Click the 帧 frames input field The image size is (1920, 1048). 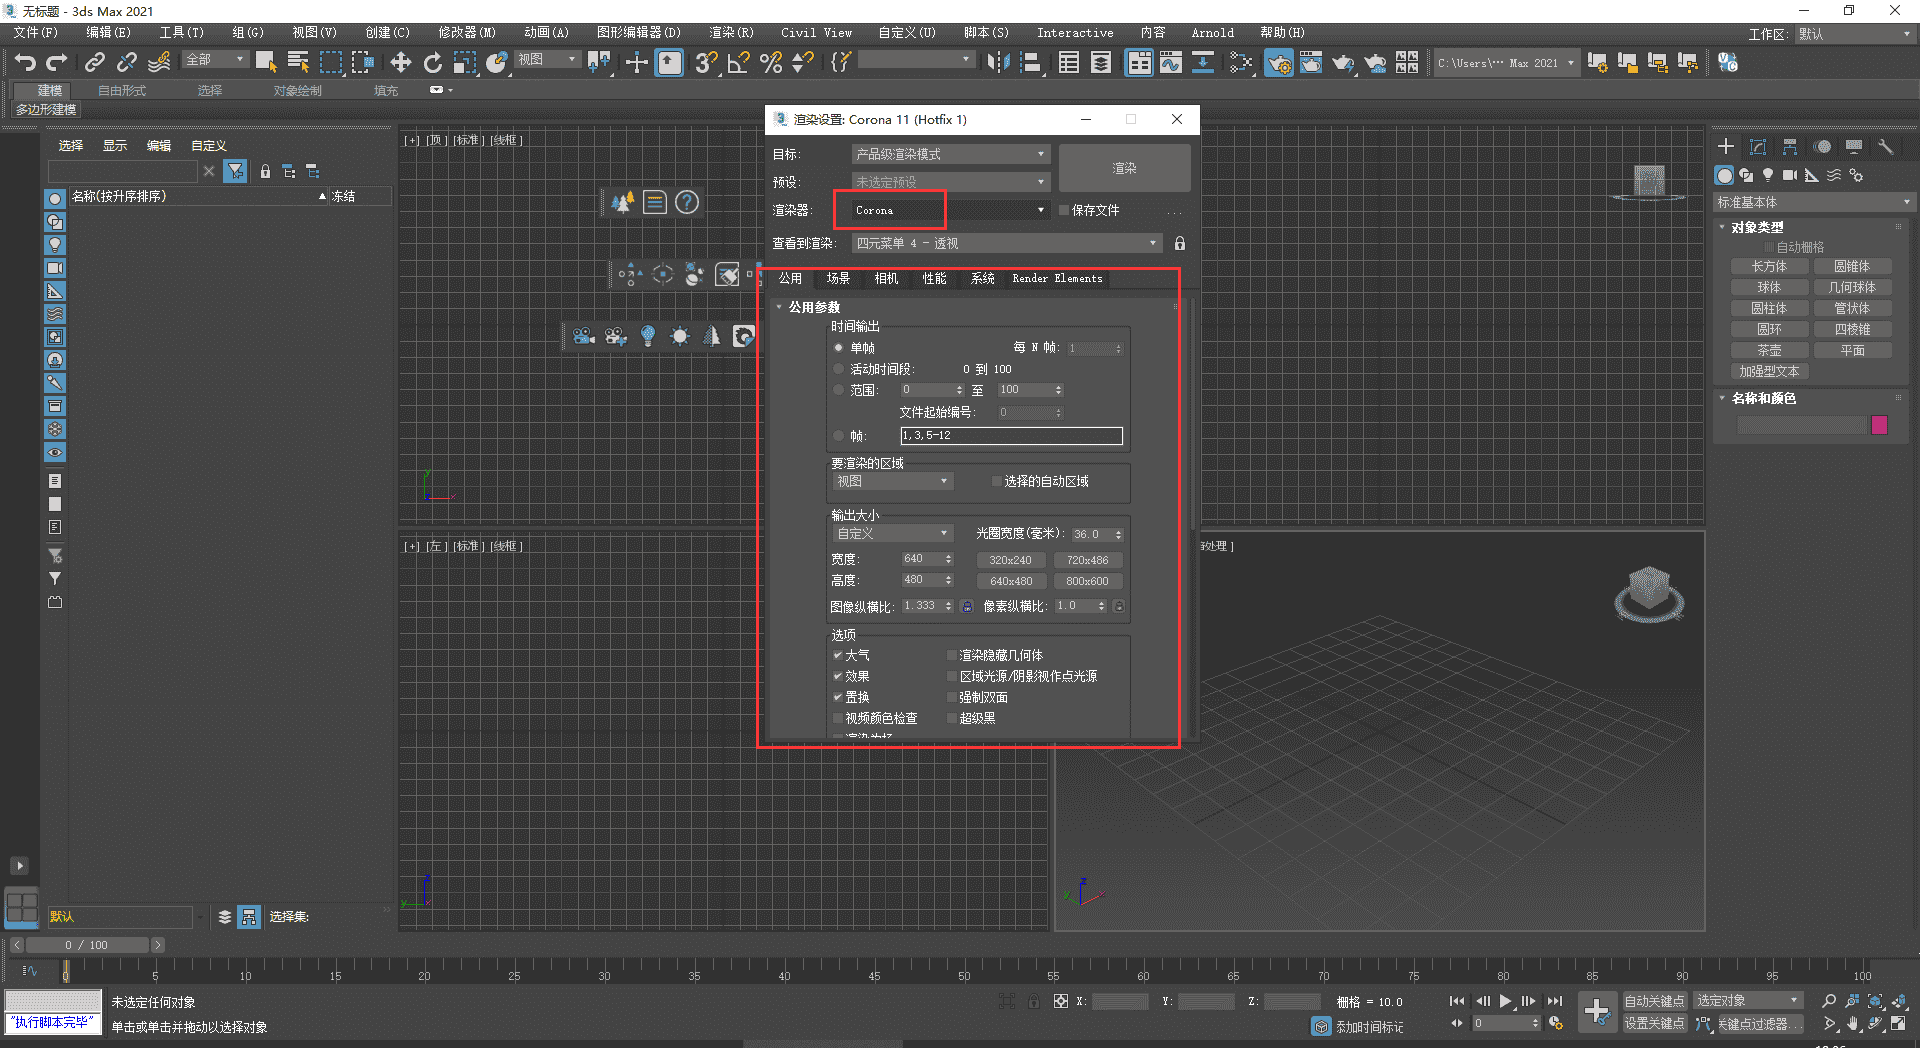pyautogui.click(x=1010, y=436)
